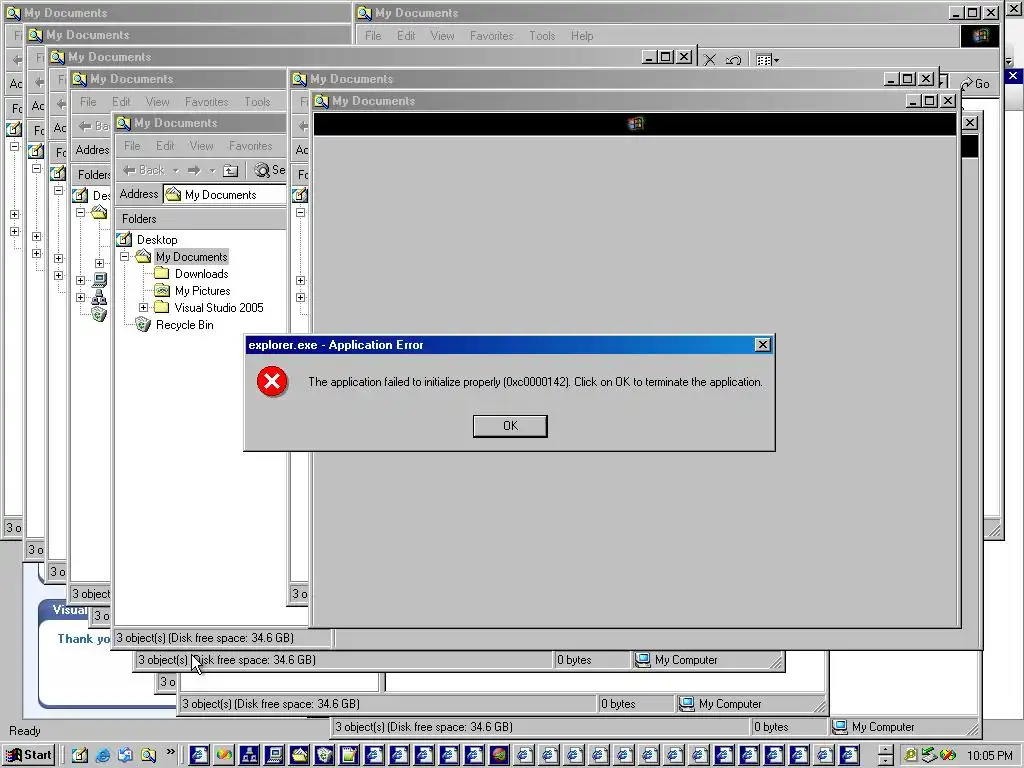
Task: Click the taskbar row scroll down arrow
Action: tap(884, 761)
